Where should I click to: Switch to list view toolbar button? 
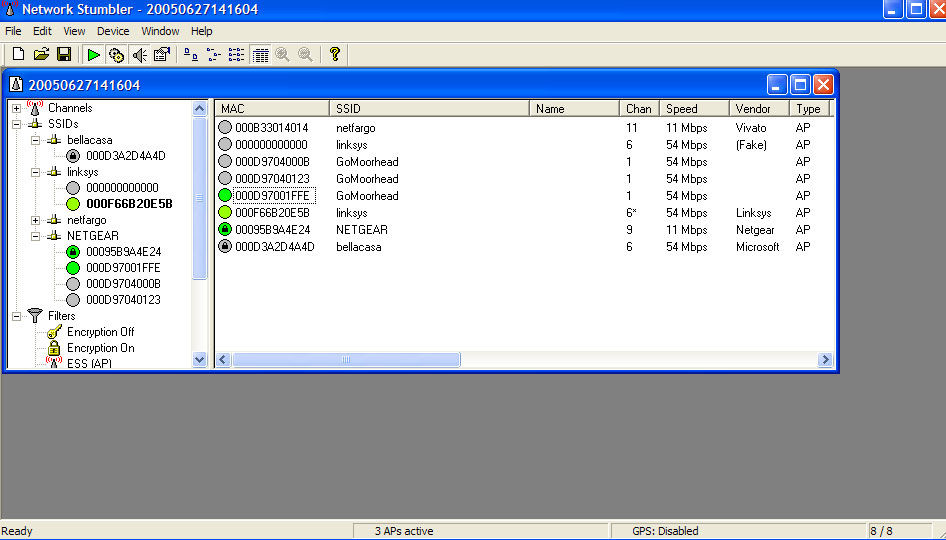[236, 55]
